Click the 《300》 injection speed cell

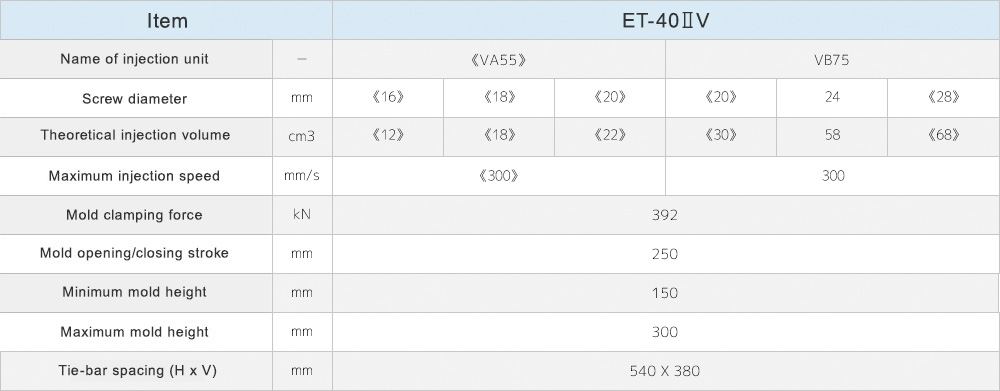tap(499, 175)
